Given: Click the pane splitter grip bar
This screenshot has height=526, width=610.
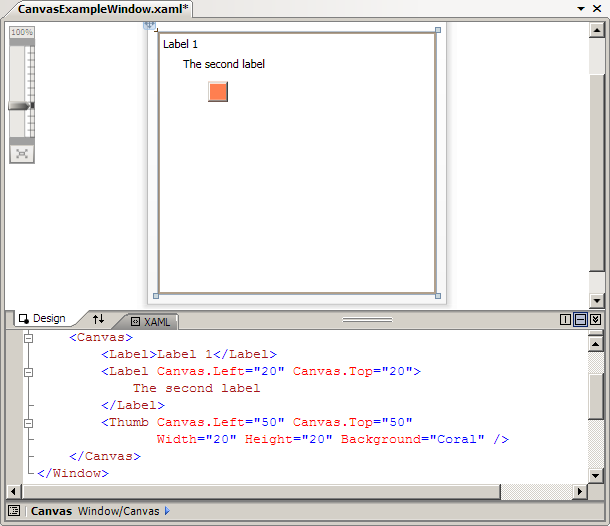Looking at the screenshot, I should click(367, 320).
